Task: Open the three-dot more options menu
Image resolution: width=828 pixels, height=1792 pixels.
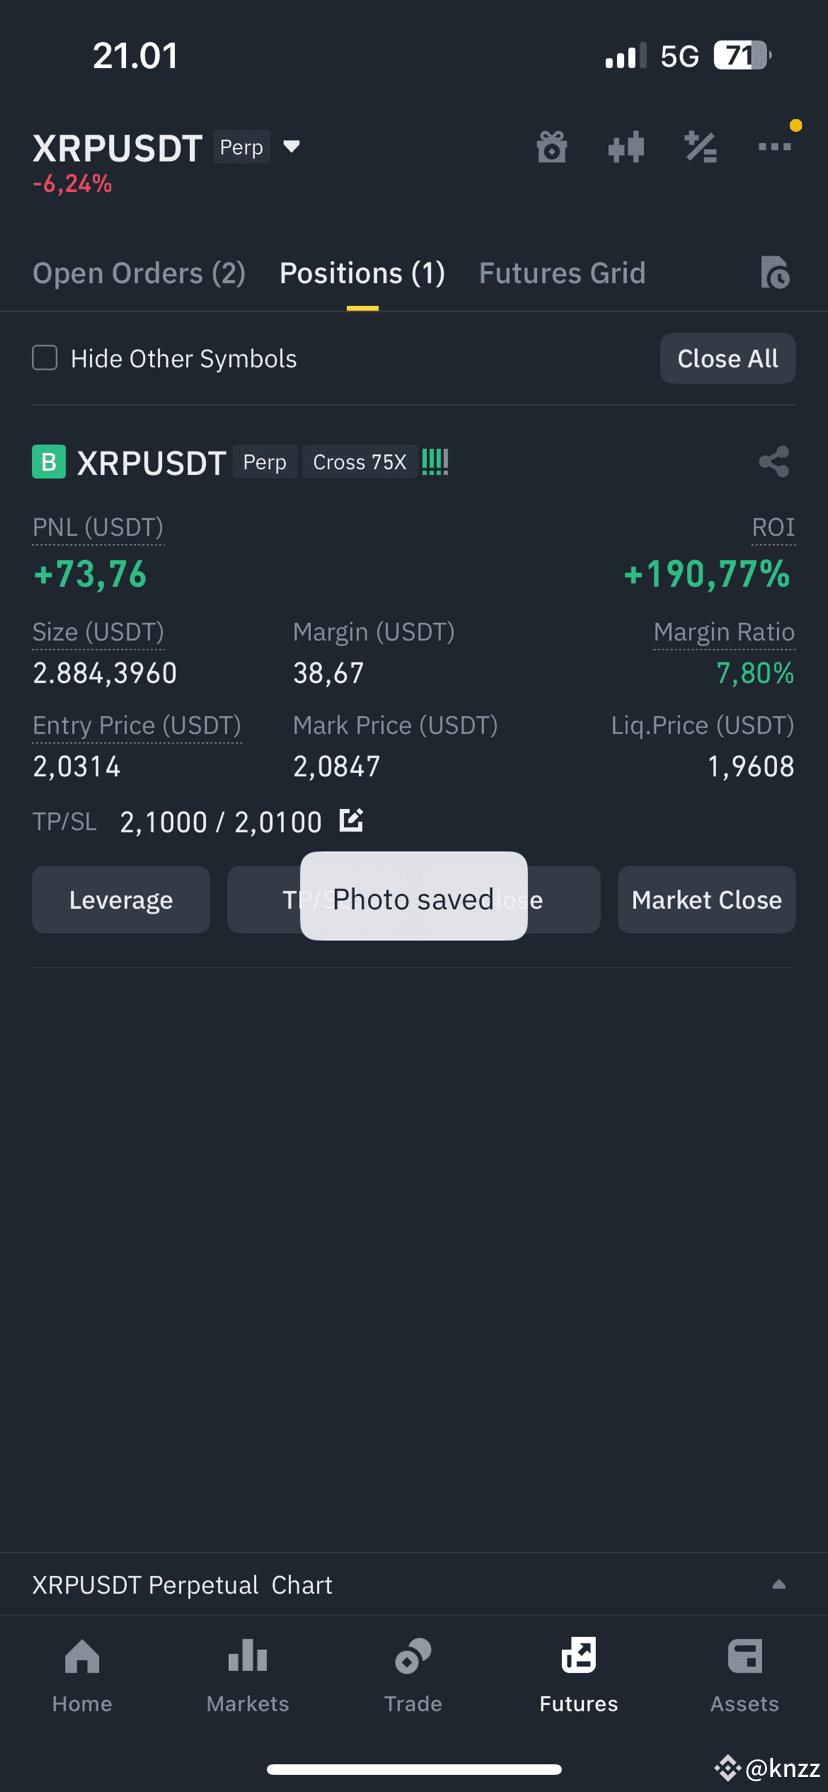Action: 774,147
